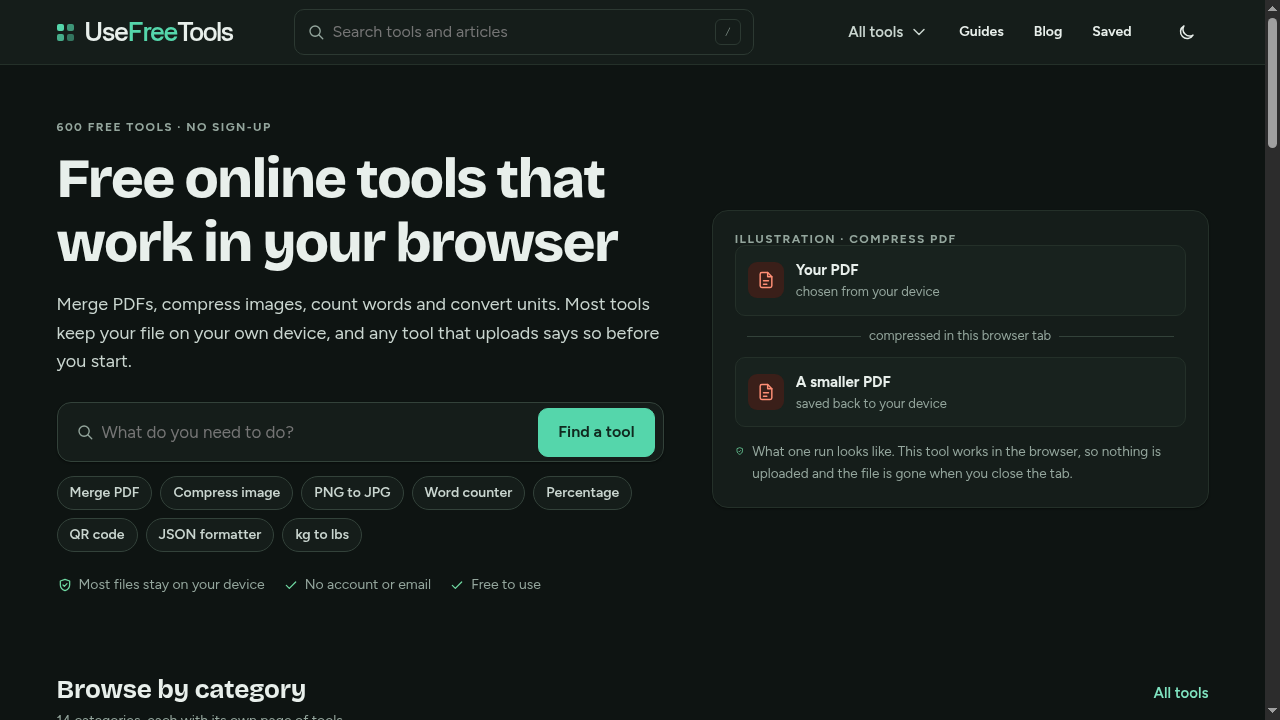Select the Word counter chip
The height and width of the screenshot is (720, 1280).
tap(468, 493)
